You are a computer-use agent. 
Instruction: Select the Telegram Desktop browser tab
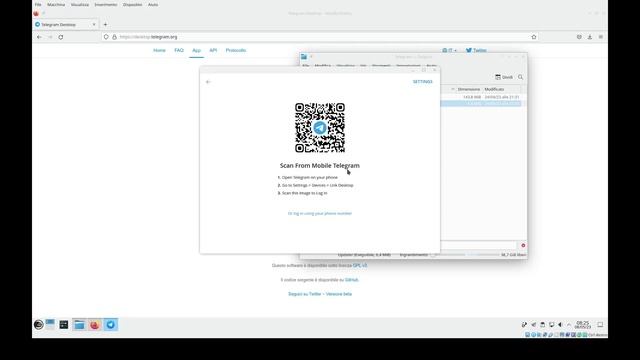(x=65, y=24)
